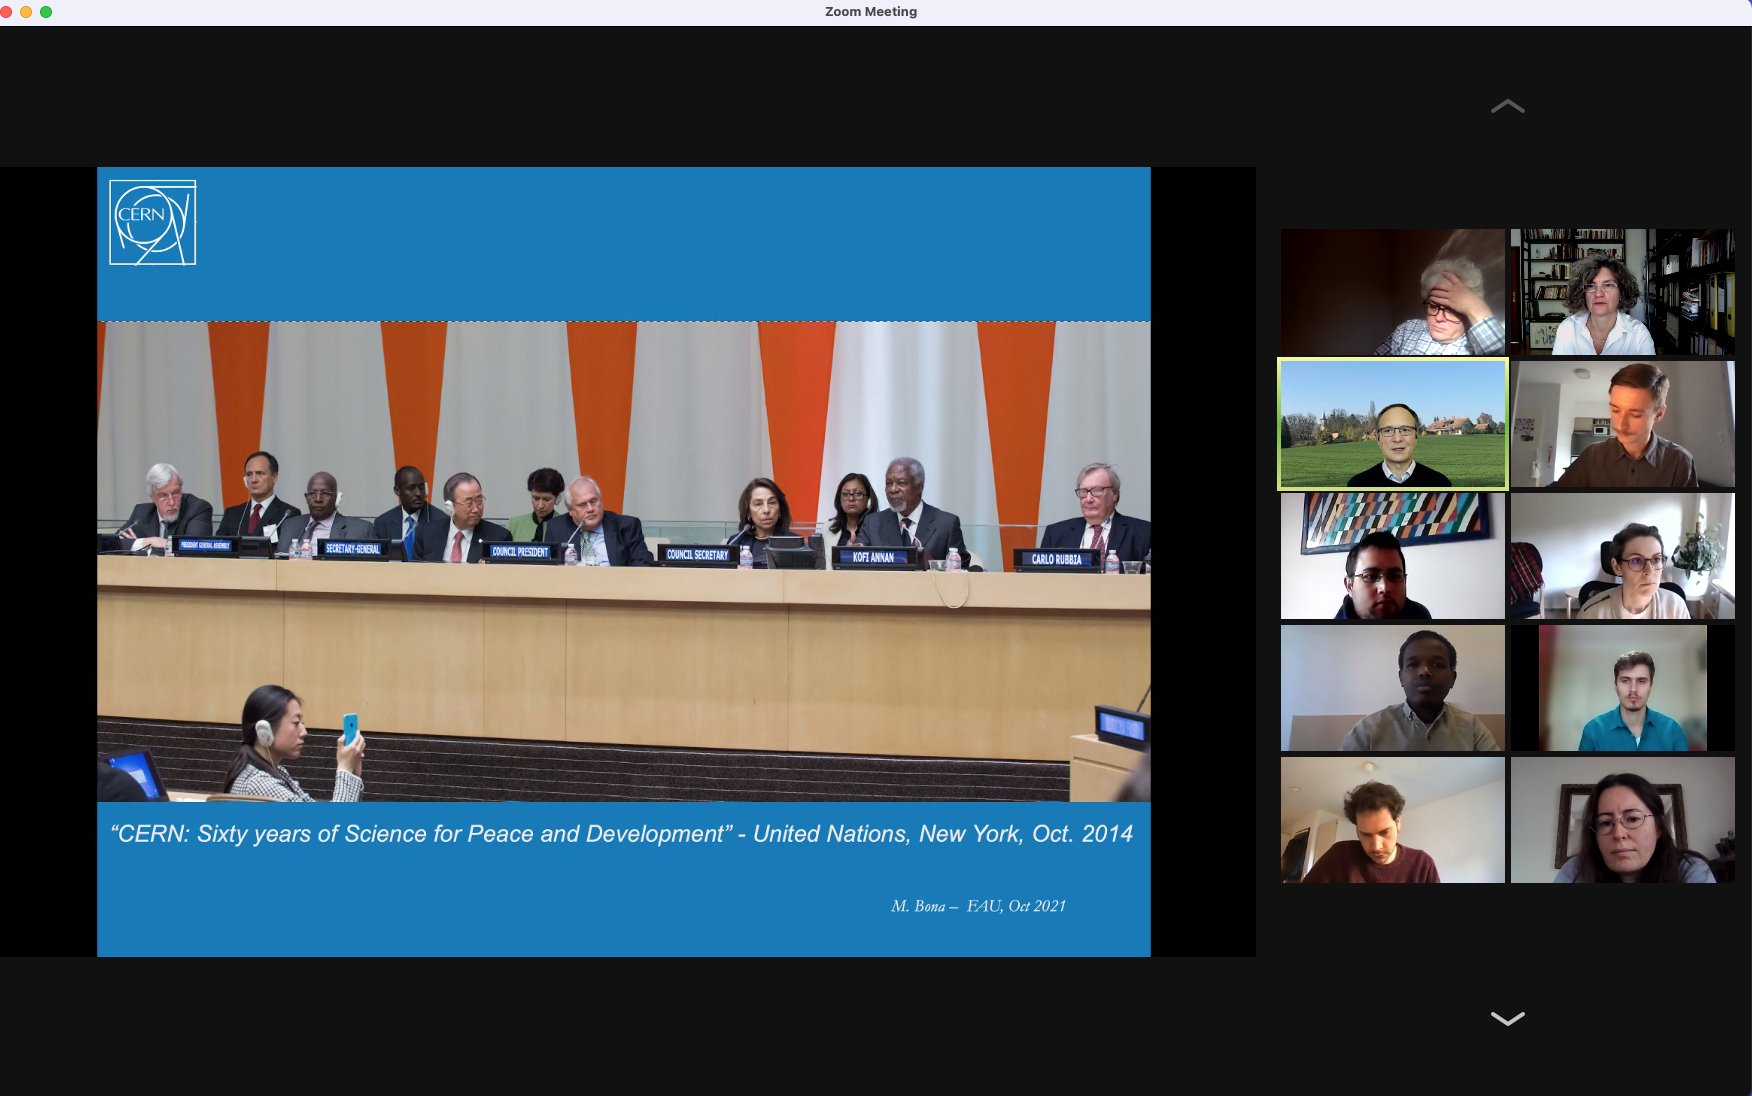This screenshot has width=1752, height=1096.
Task: Select the video of the man in a maroon sweater
Action: pyautogui.click(x=1393, y=820)
